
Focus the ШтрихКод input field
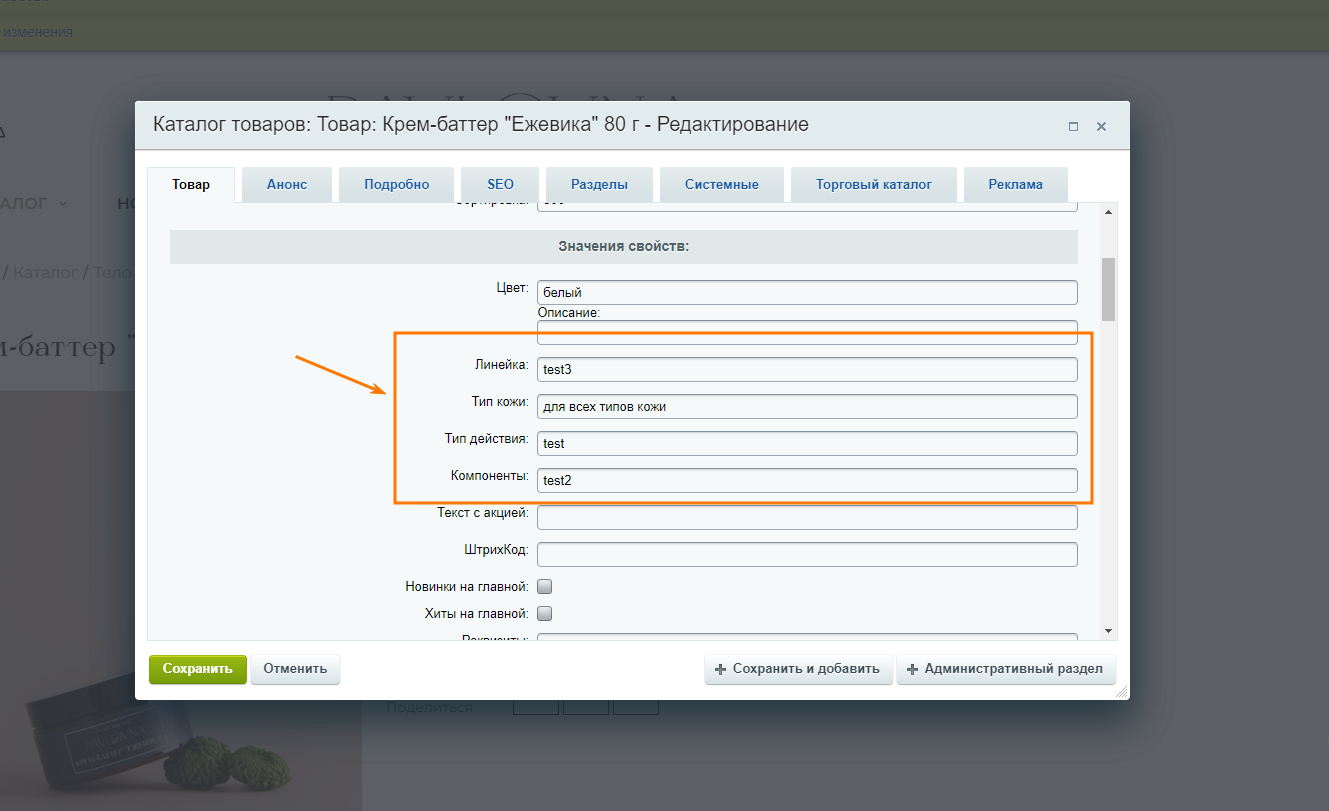pyautogui.click(x=808, y=554)
